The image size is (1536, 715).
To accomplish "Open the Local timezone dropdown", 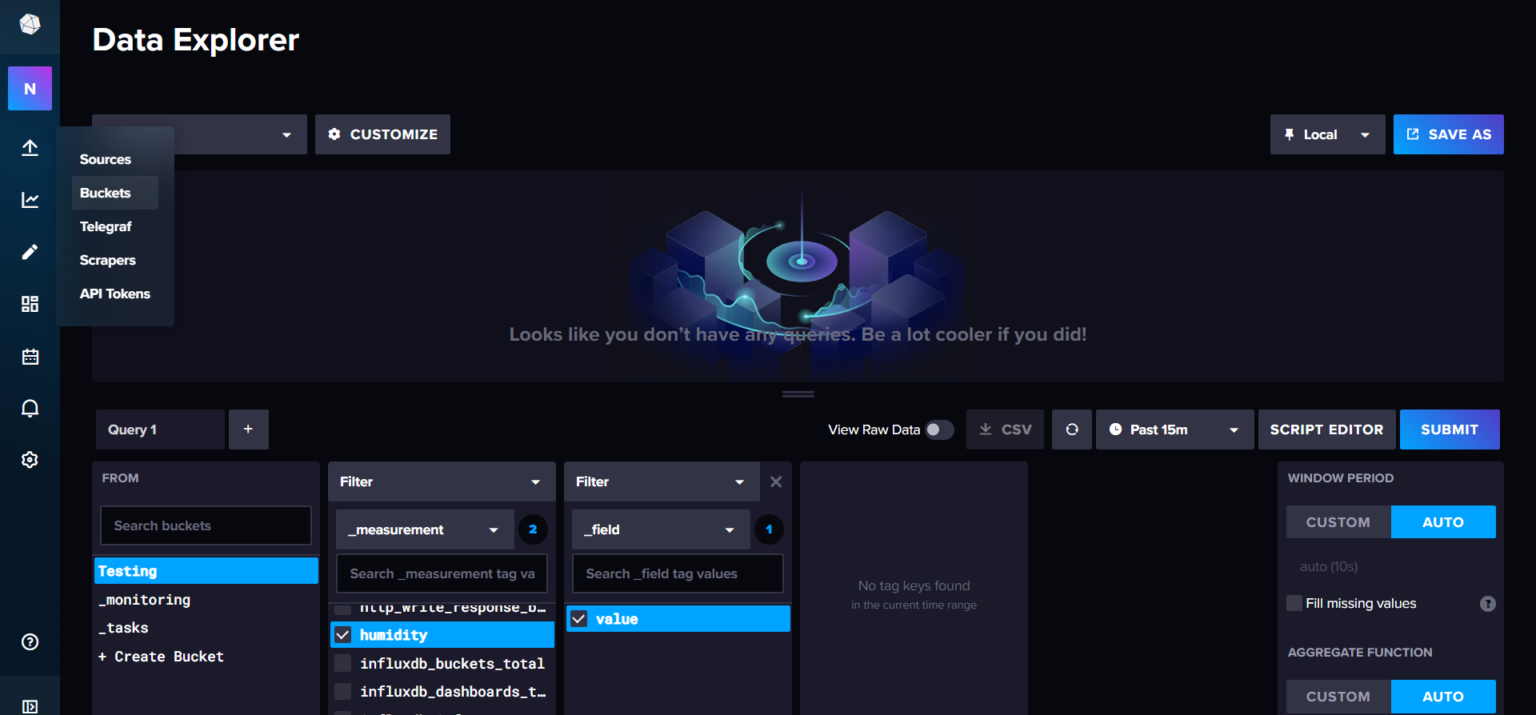I will click(1327, 134).
